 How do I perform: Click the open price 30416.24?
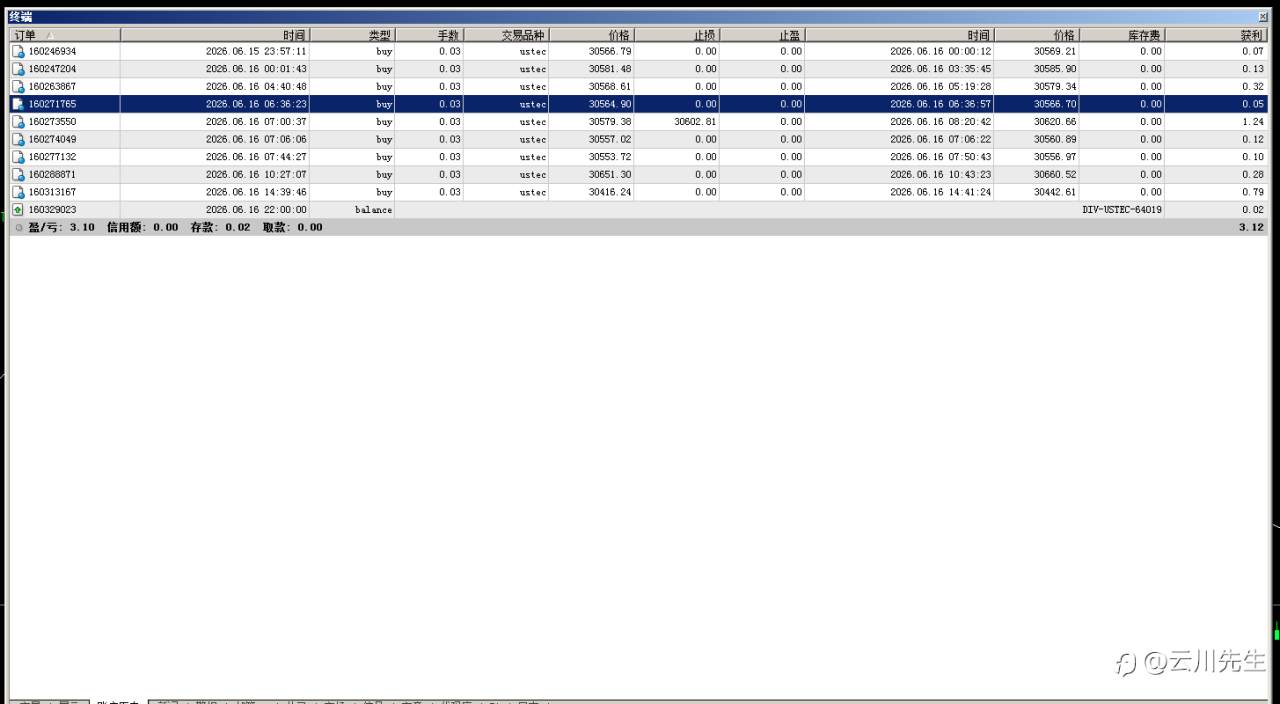point(610,192)
